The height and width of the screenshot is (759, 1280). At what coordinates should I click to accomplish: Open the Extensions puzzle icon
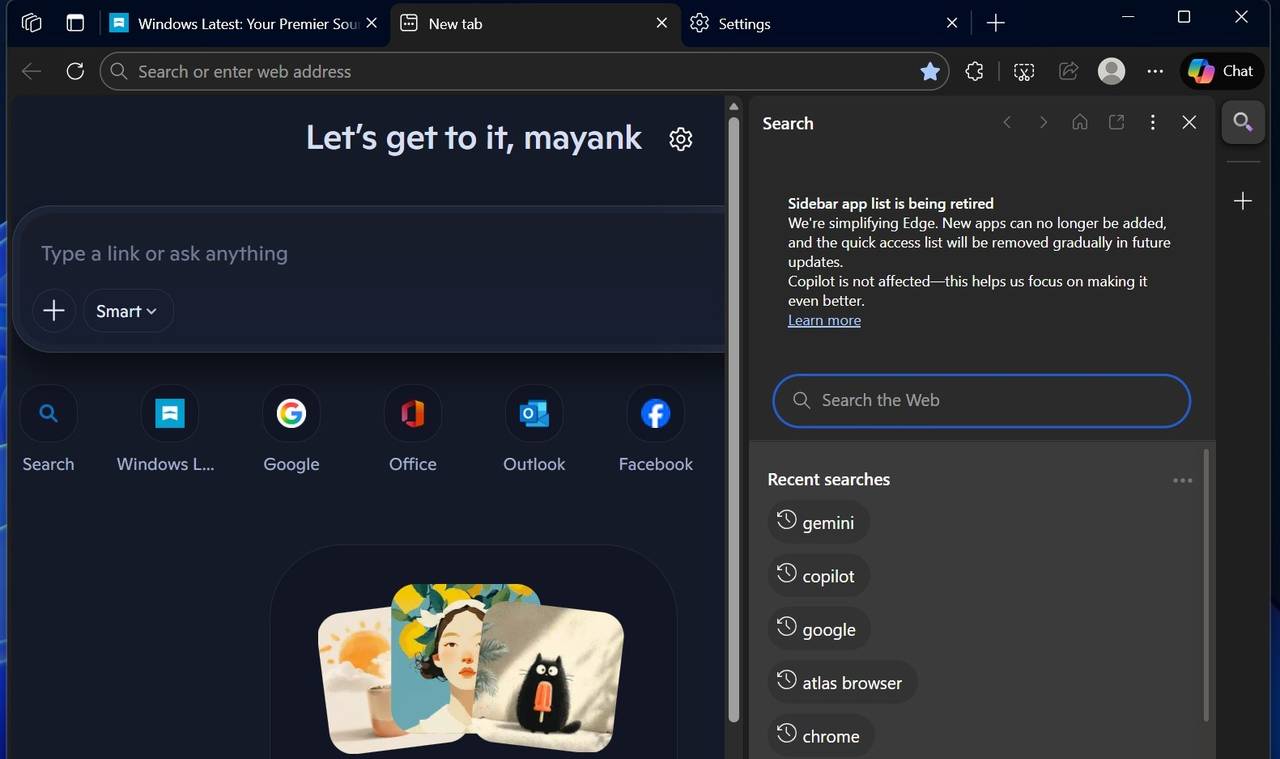pos(974,71)
